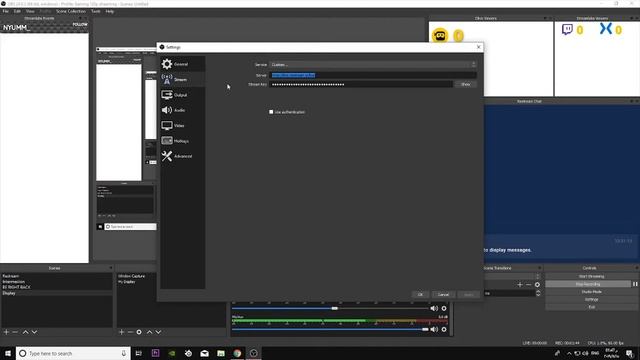Adjust transition duration stepper arrows

(538, 293)
